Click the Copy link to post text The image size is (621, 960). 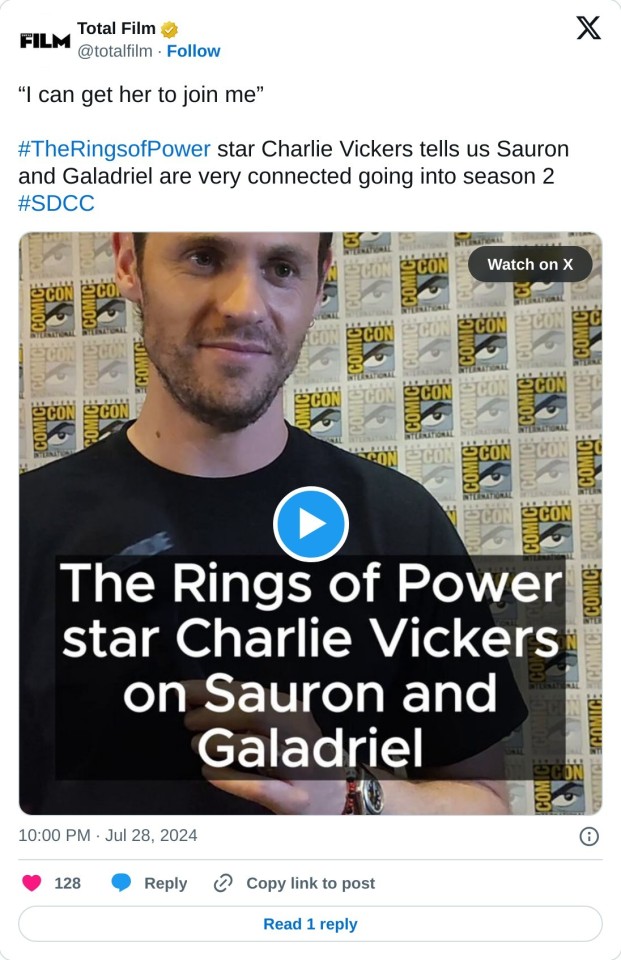click(310, 883)
